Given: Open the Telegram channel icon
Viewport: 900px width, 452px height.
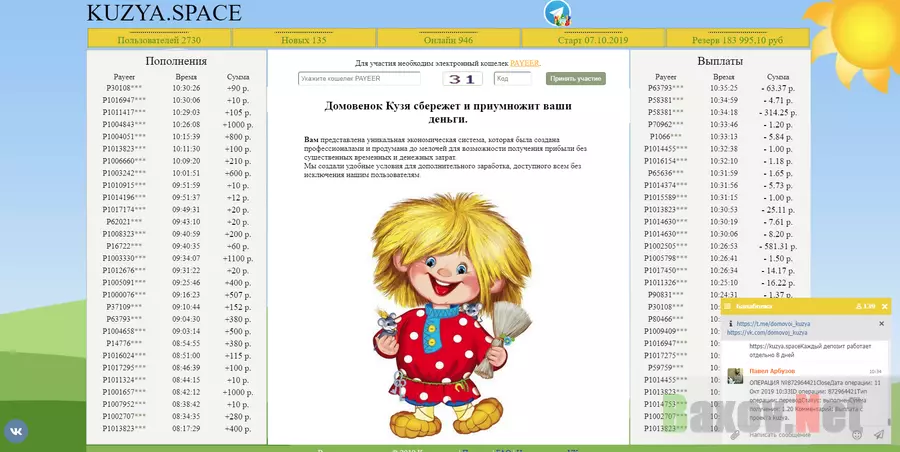Looking at the screenshot, I should (557, 13).
